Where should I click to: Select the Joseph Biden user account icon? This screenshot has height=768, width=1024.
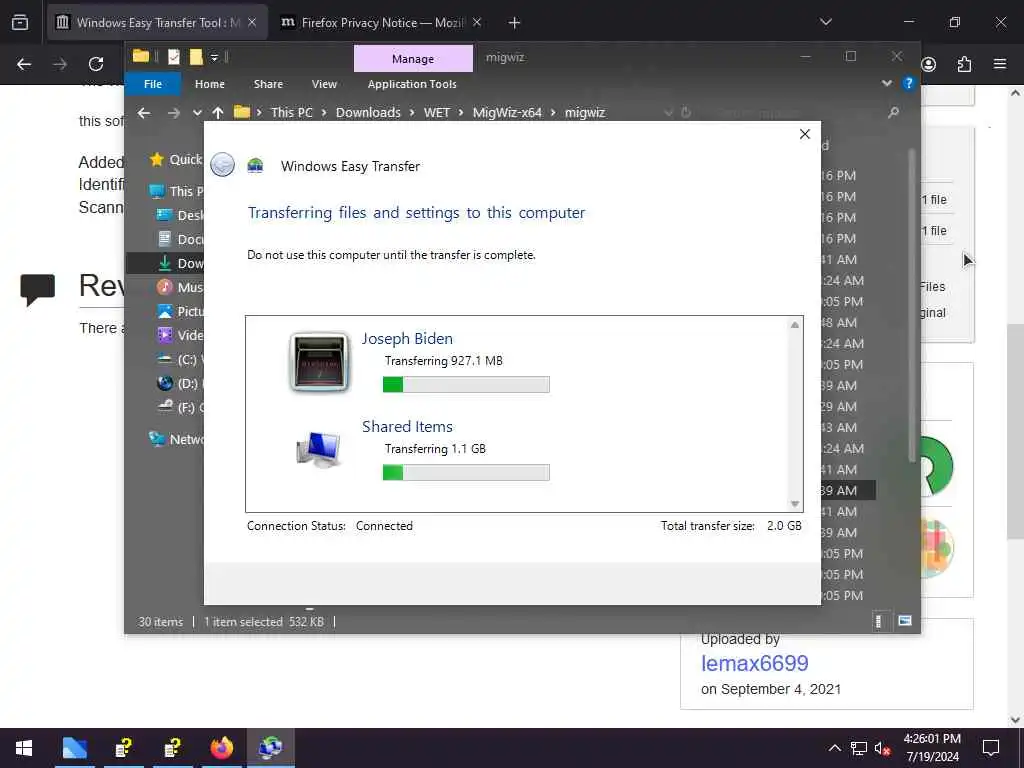319,361
